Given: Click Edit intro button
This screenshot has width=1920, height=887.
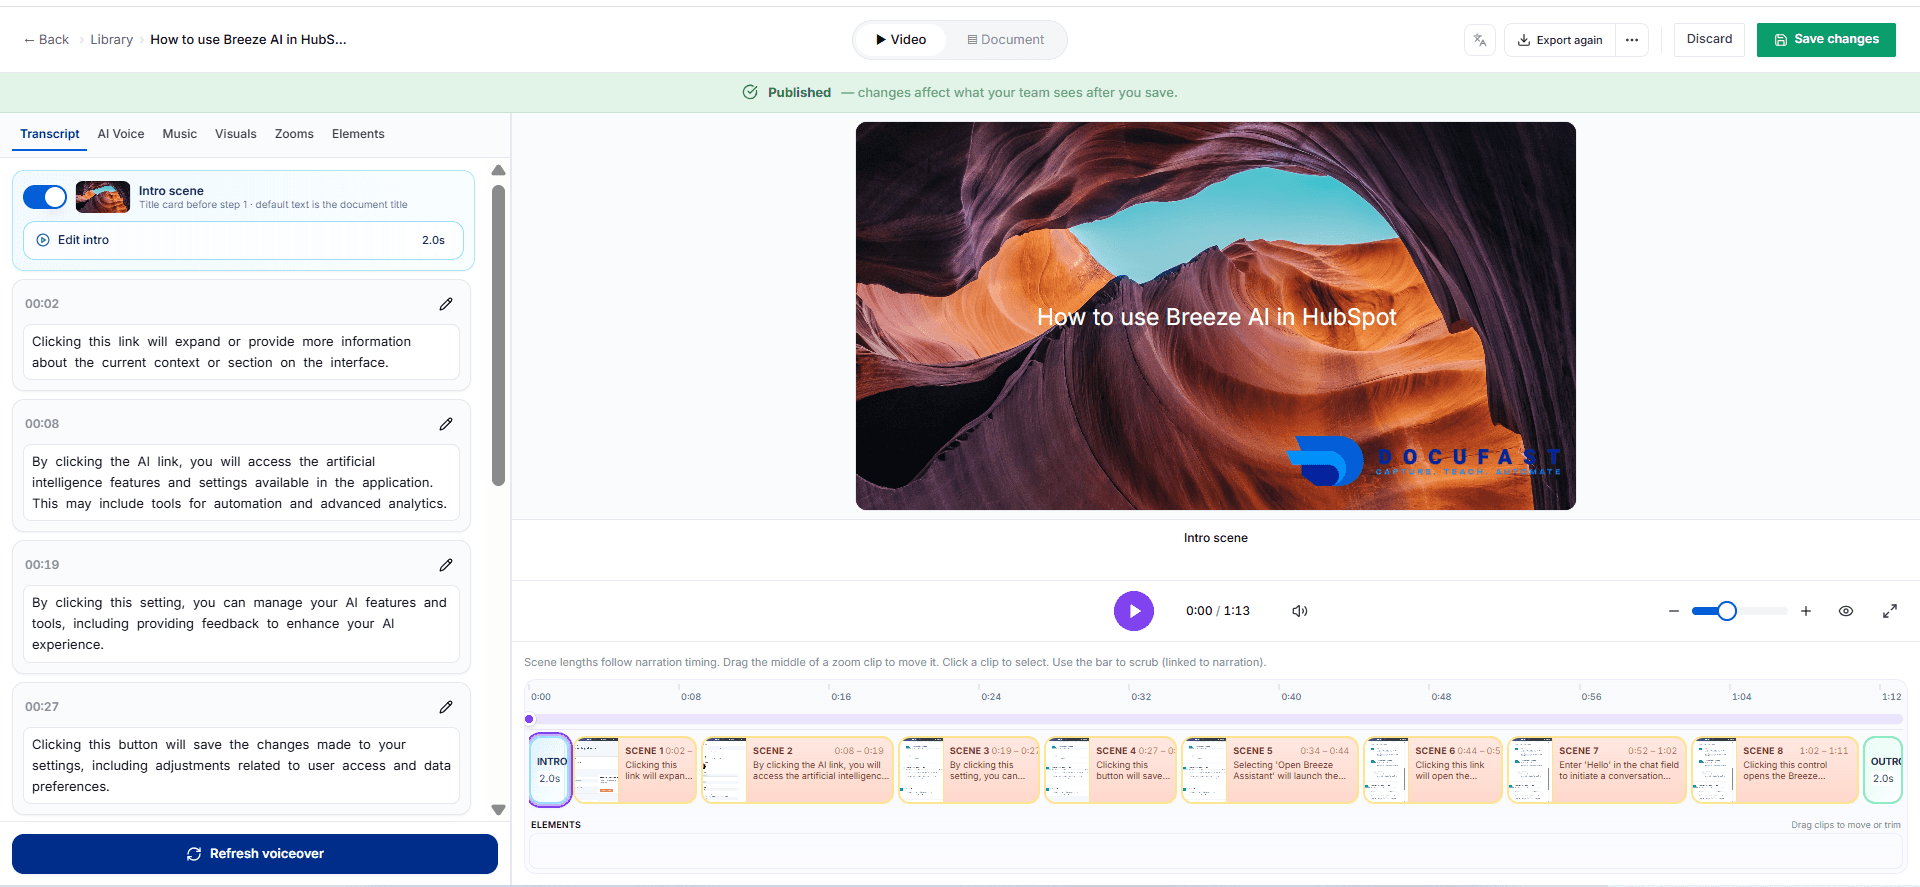Looking at the screenshot, I should [x=243, y=240].
